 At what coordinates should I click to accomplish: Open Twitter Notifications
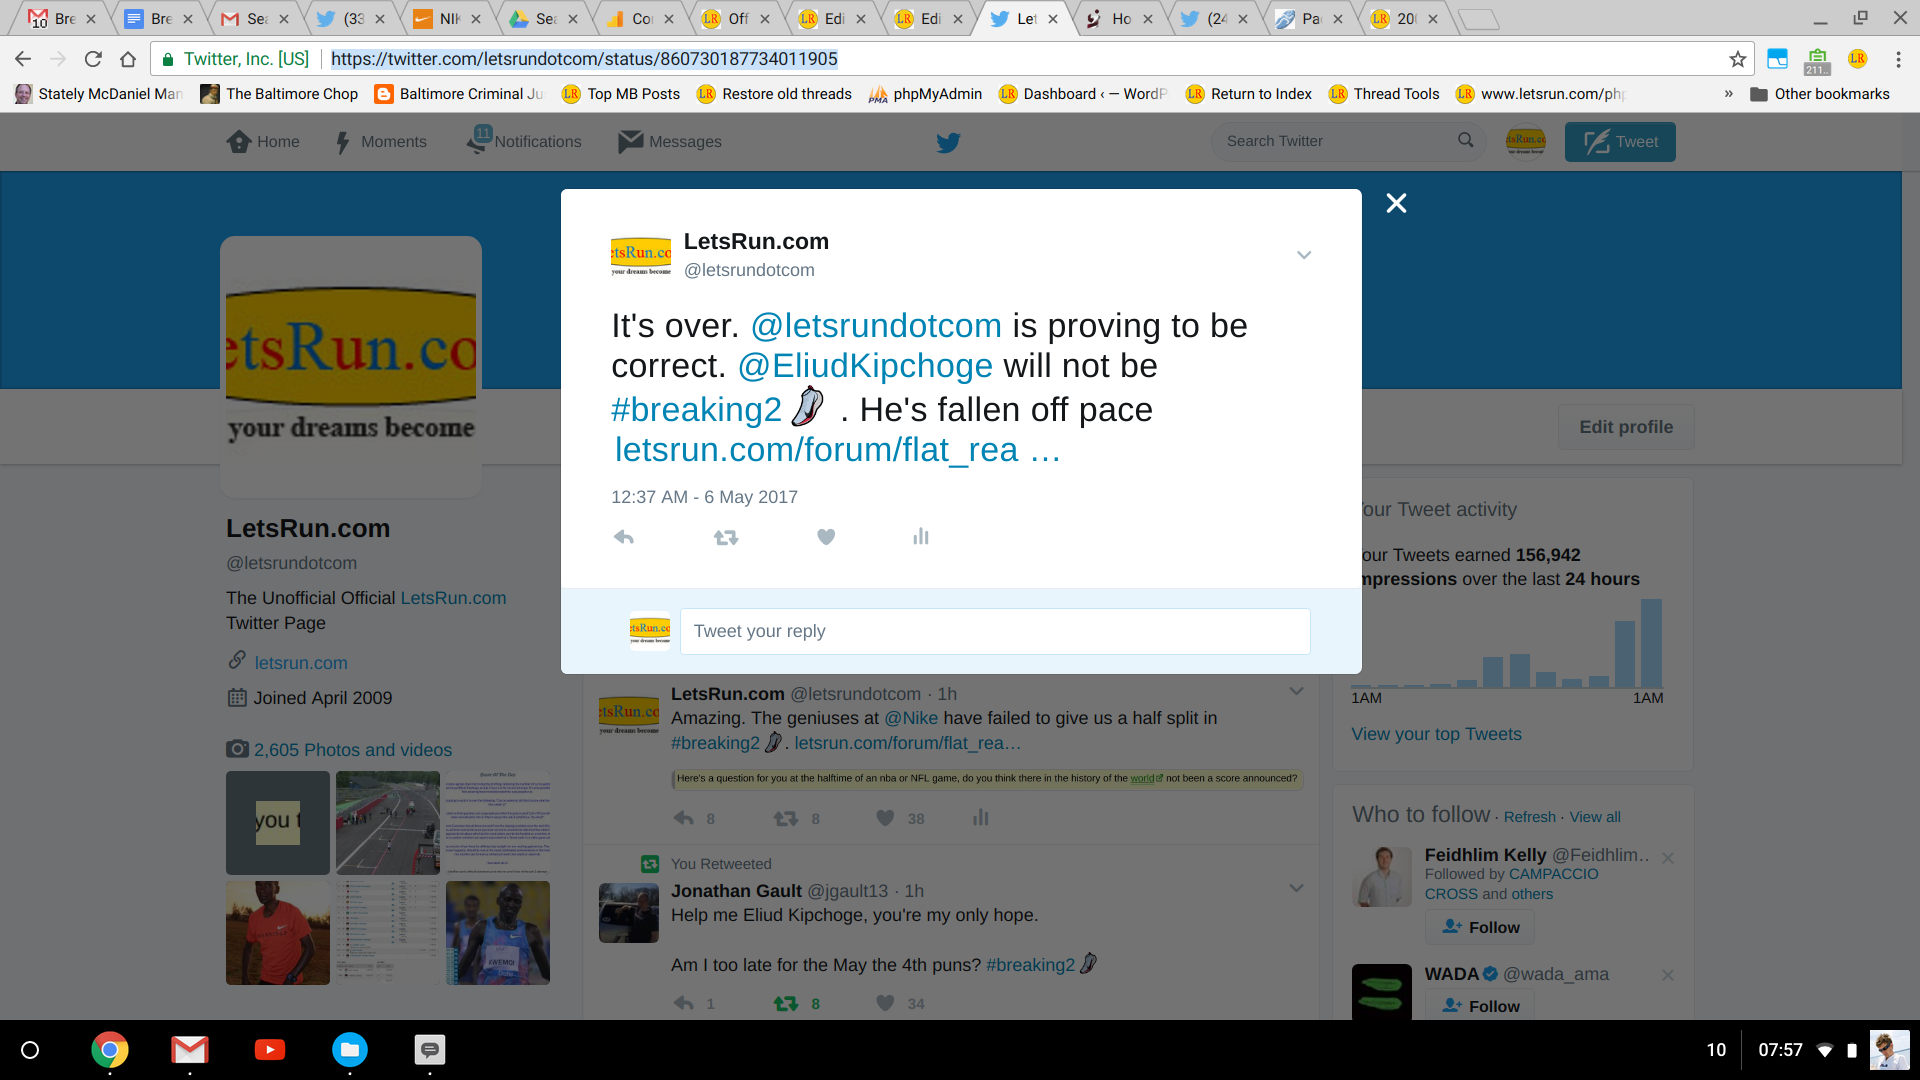tap(524, 142)
